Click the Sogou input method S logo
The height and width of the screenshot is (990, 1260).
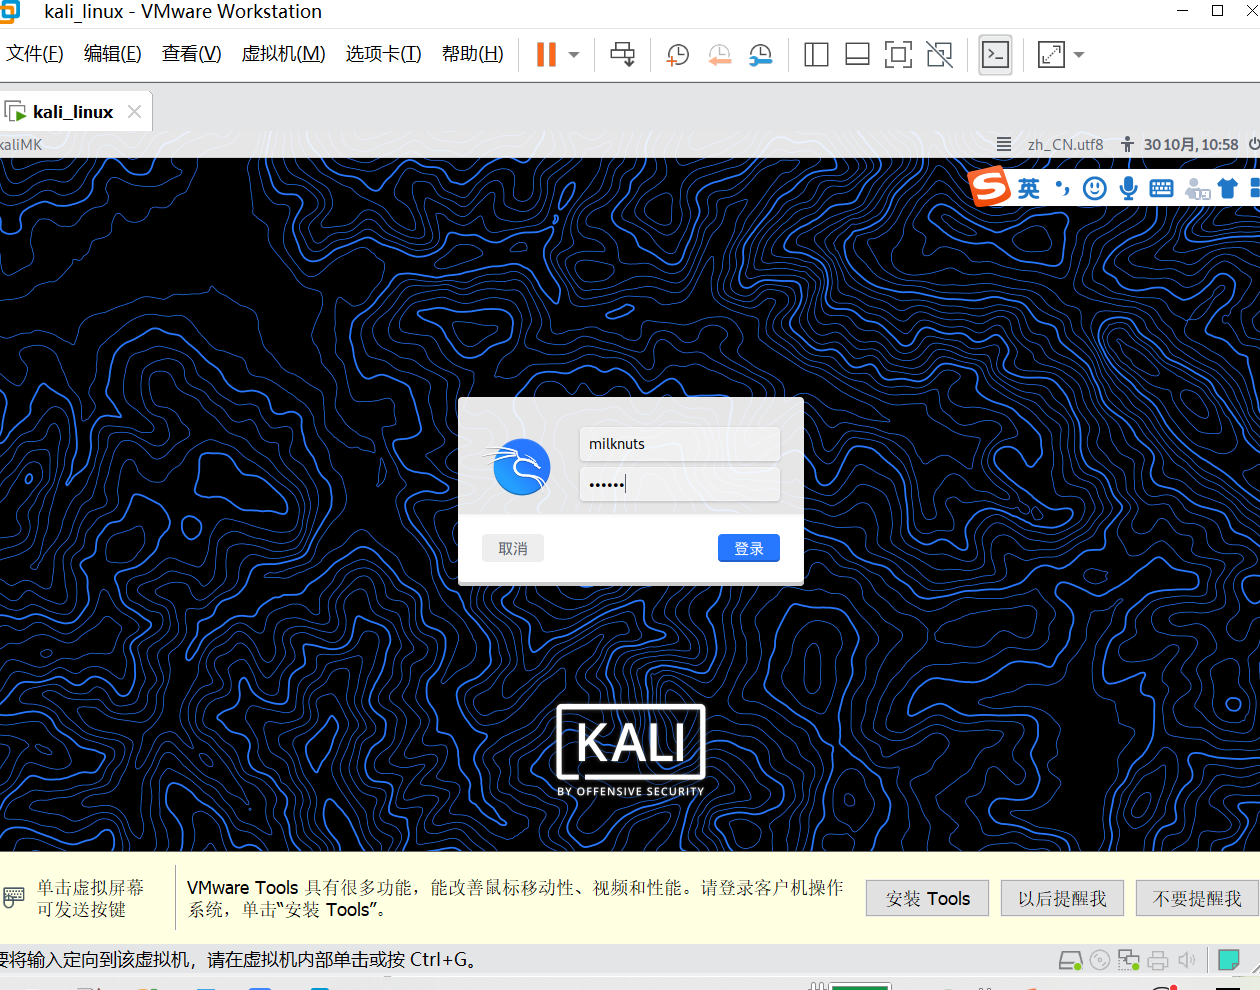pos(990,186)
